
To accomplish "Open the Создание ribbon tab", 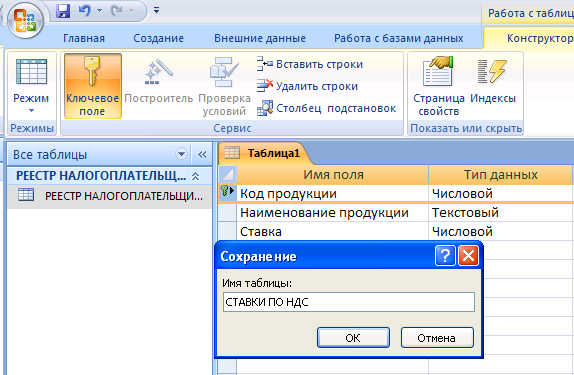I will [159, 38].
